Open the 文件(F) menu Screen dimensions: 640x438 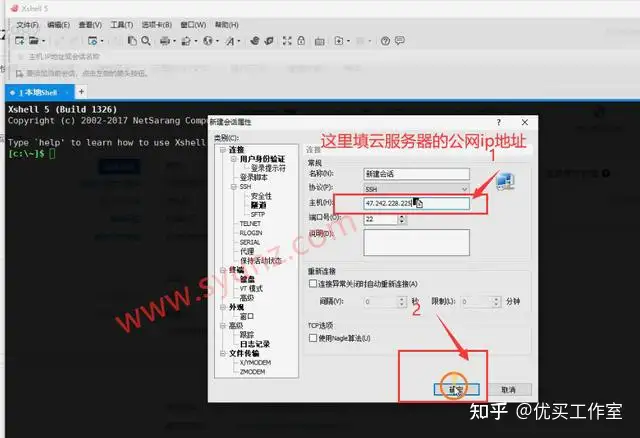[x=27, y=25]
